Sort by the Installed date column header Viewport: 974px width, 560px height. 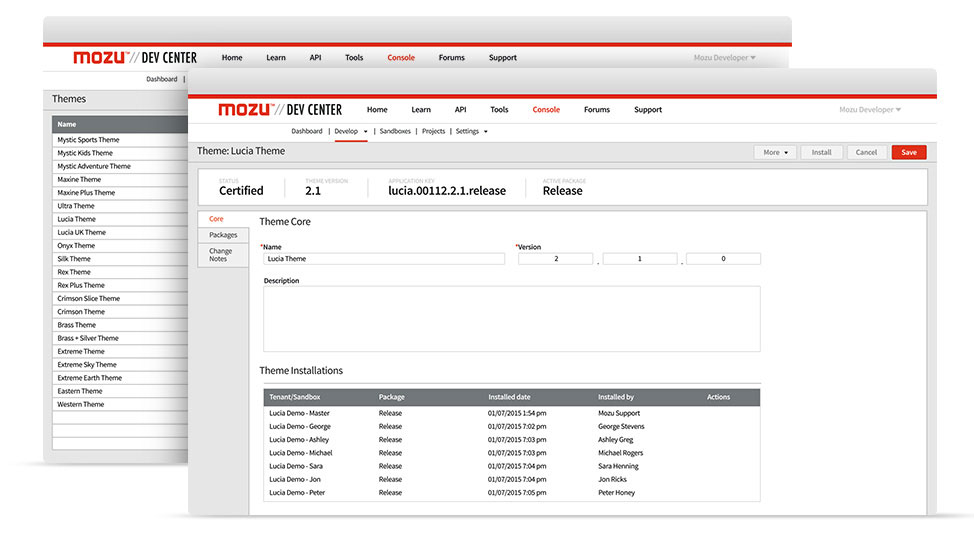509,397
